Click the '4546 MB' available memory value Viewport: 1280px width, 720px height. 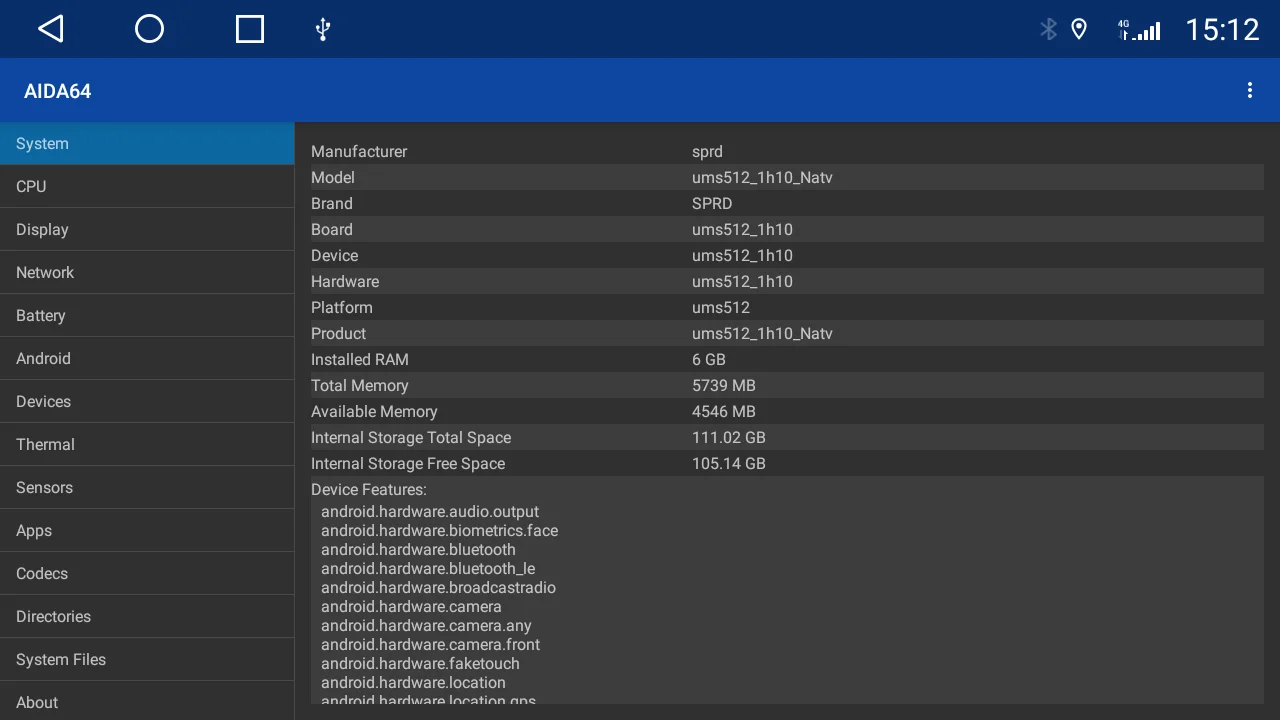pyautogui.click(x=724, y=412)
